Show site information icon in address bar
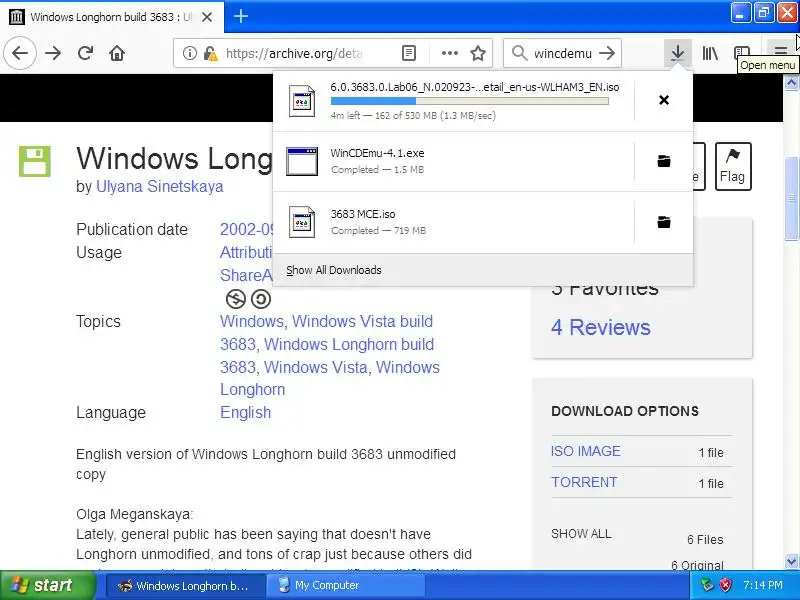The width and height of the screenshot is (800, 600). [189, 53]
